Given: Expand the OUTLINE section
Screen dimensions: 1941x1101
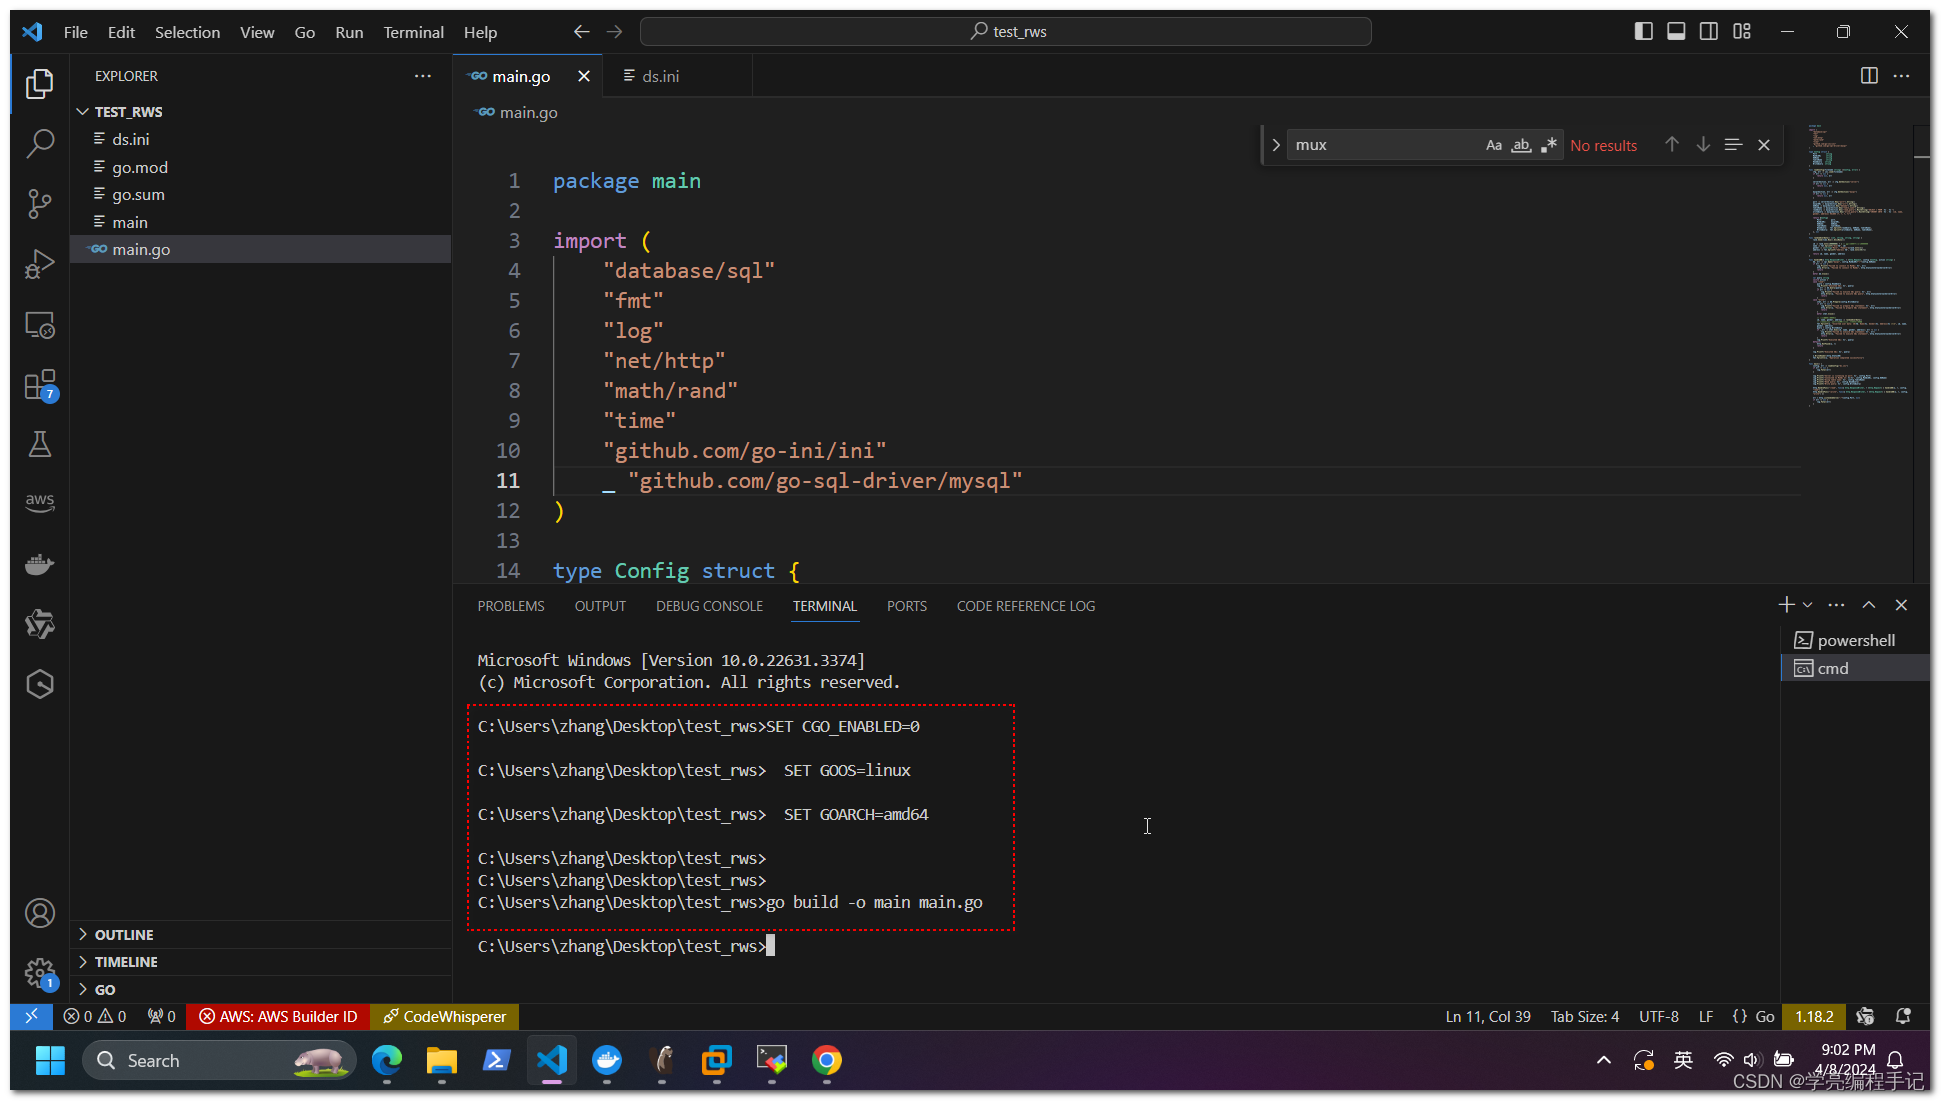Looking at the screenshot, I should (124, 934).
